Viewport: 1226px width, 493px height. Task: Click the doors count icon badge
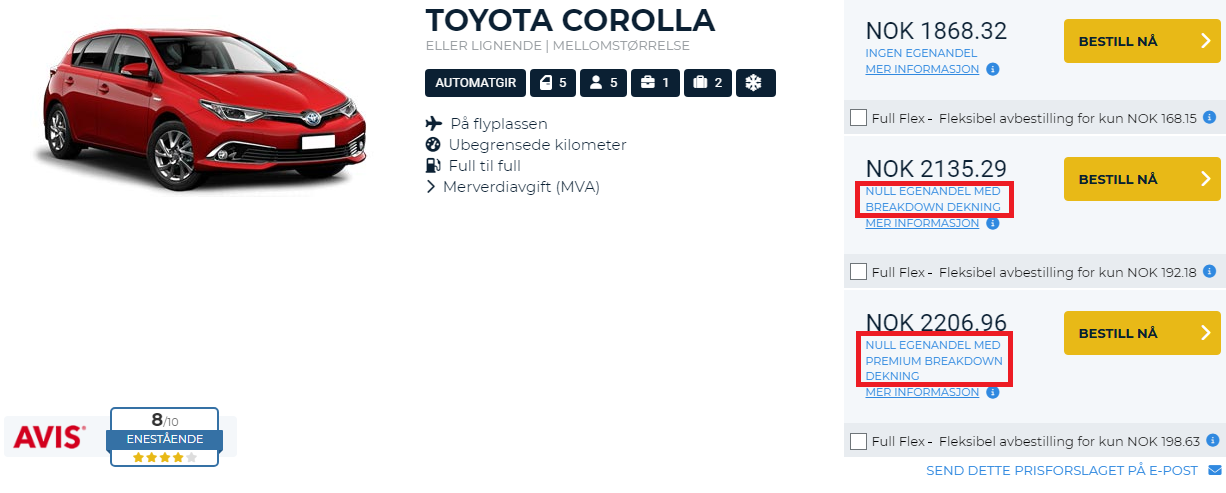click(553, 83)
